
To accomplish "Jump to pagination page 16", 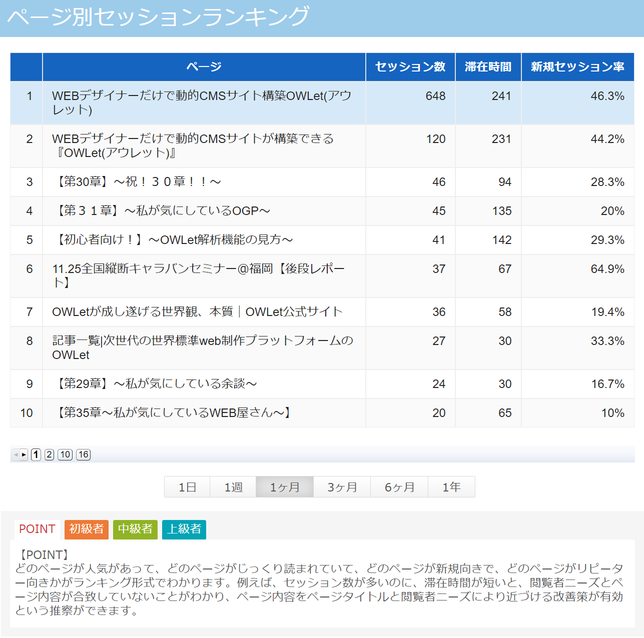I will click(83, 455).
